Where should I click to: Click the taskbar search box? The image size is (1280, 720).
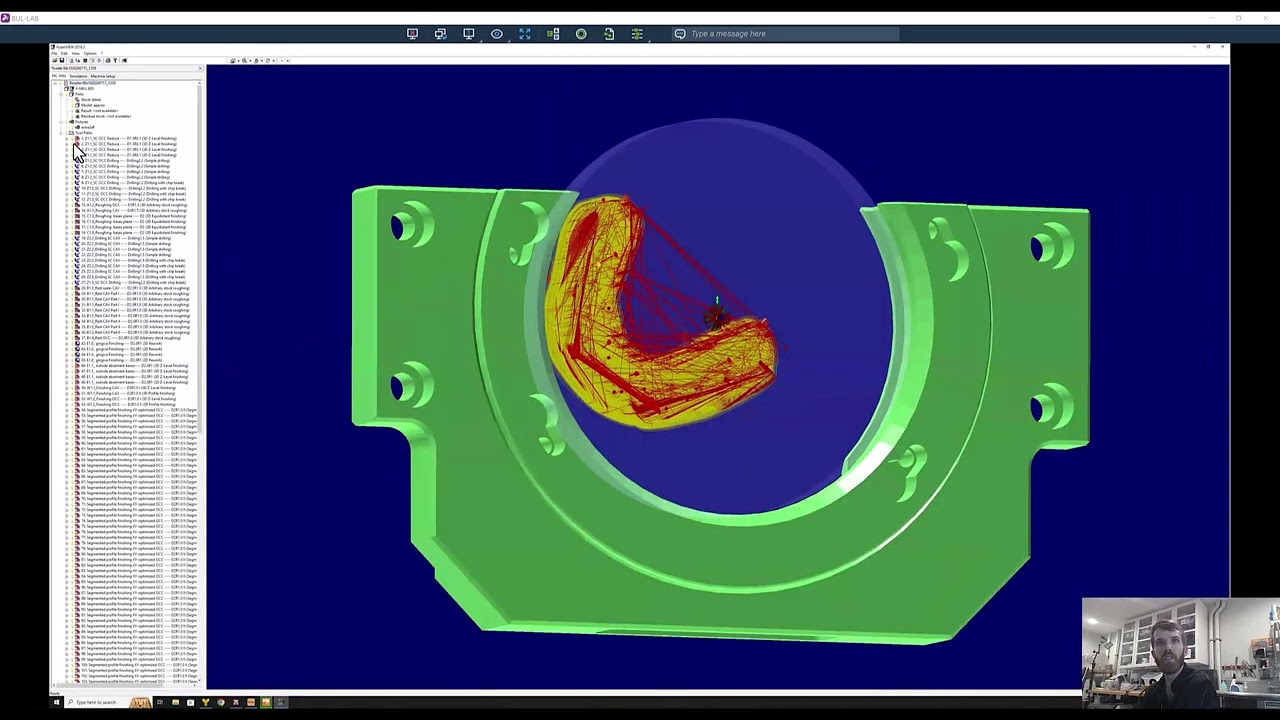(108, 702)
